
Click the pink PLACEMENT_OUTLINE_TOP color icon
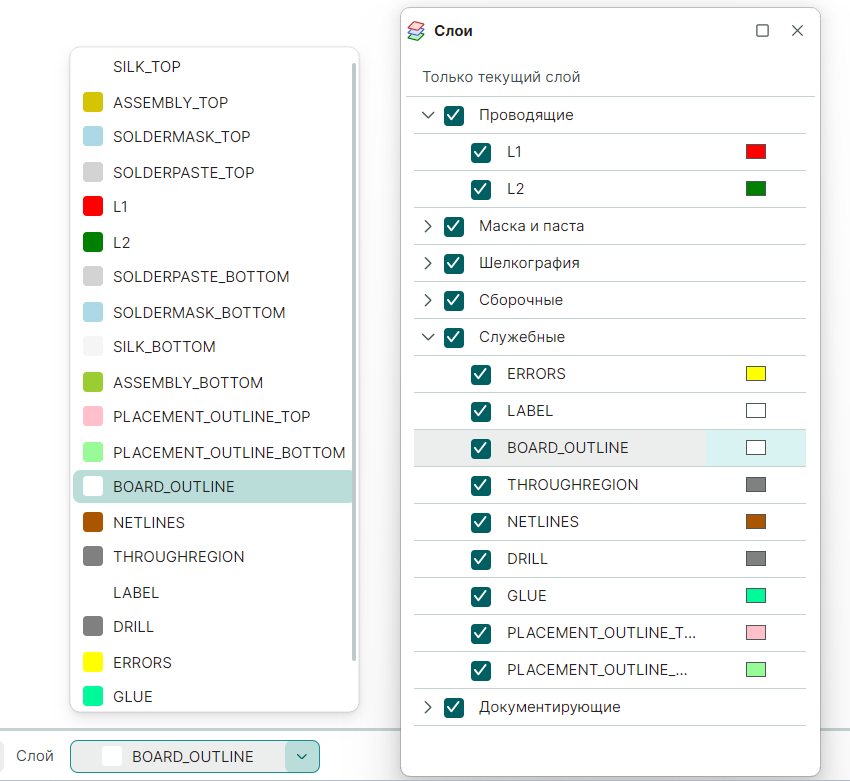tap(91, 416)
